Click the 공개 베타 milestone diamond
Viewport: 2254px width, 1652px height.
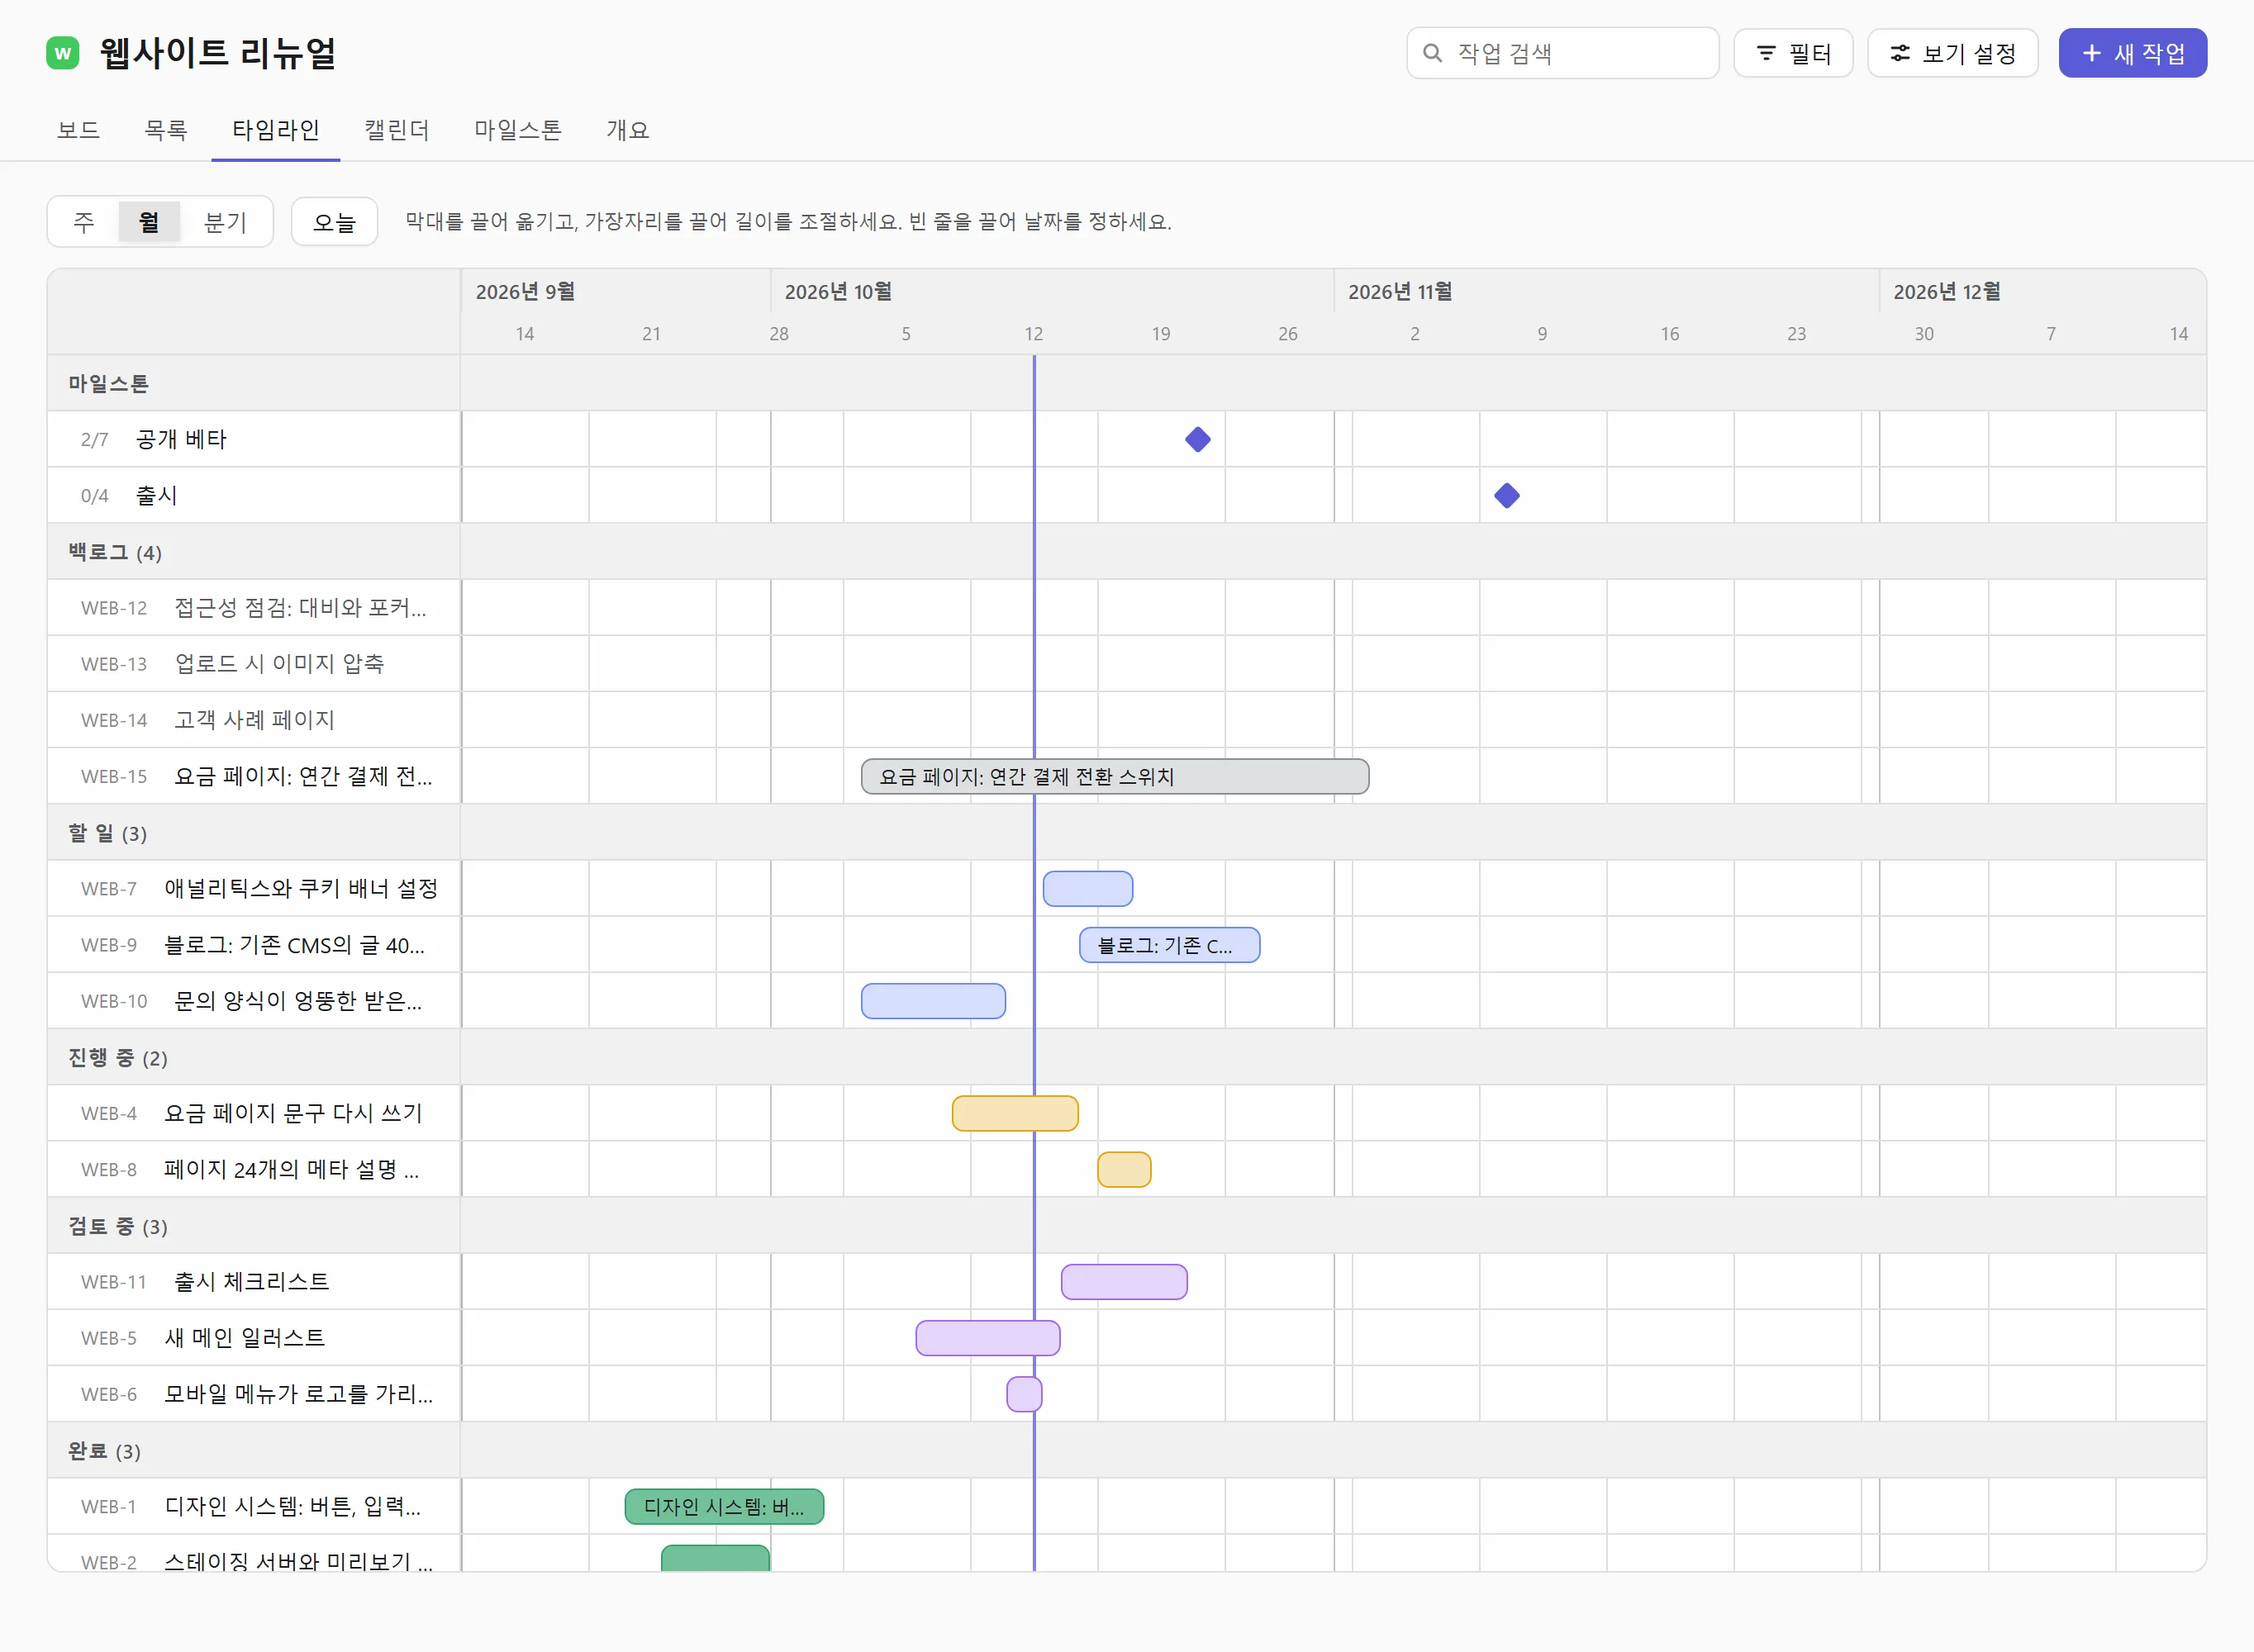click(1198, 439)
